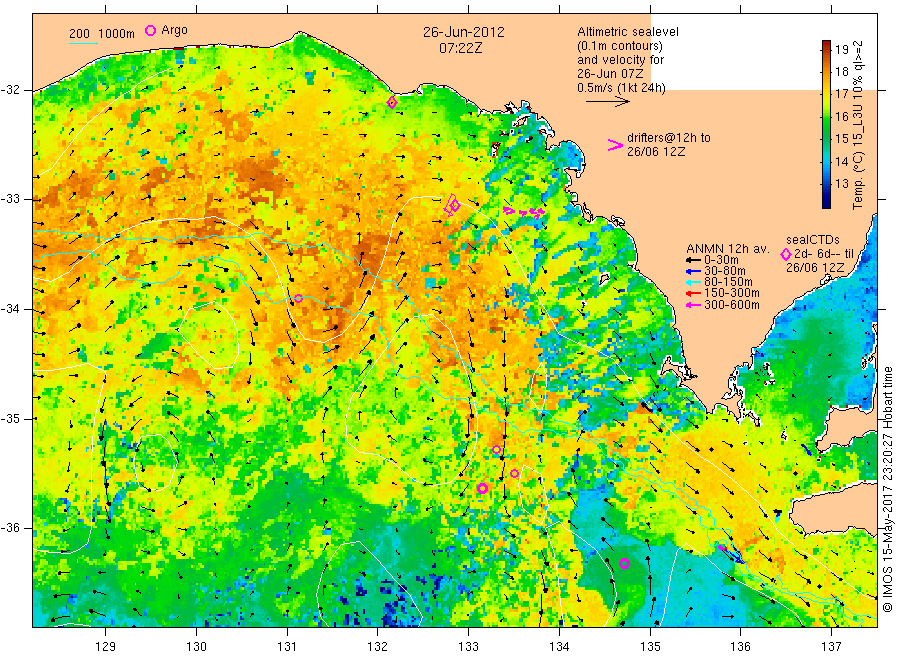Viewport: 900px width, 660px height.
Task: Click the ANMN 12h av. legend heading
Action: (x=728, y=249)
